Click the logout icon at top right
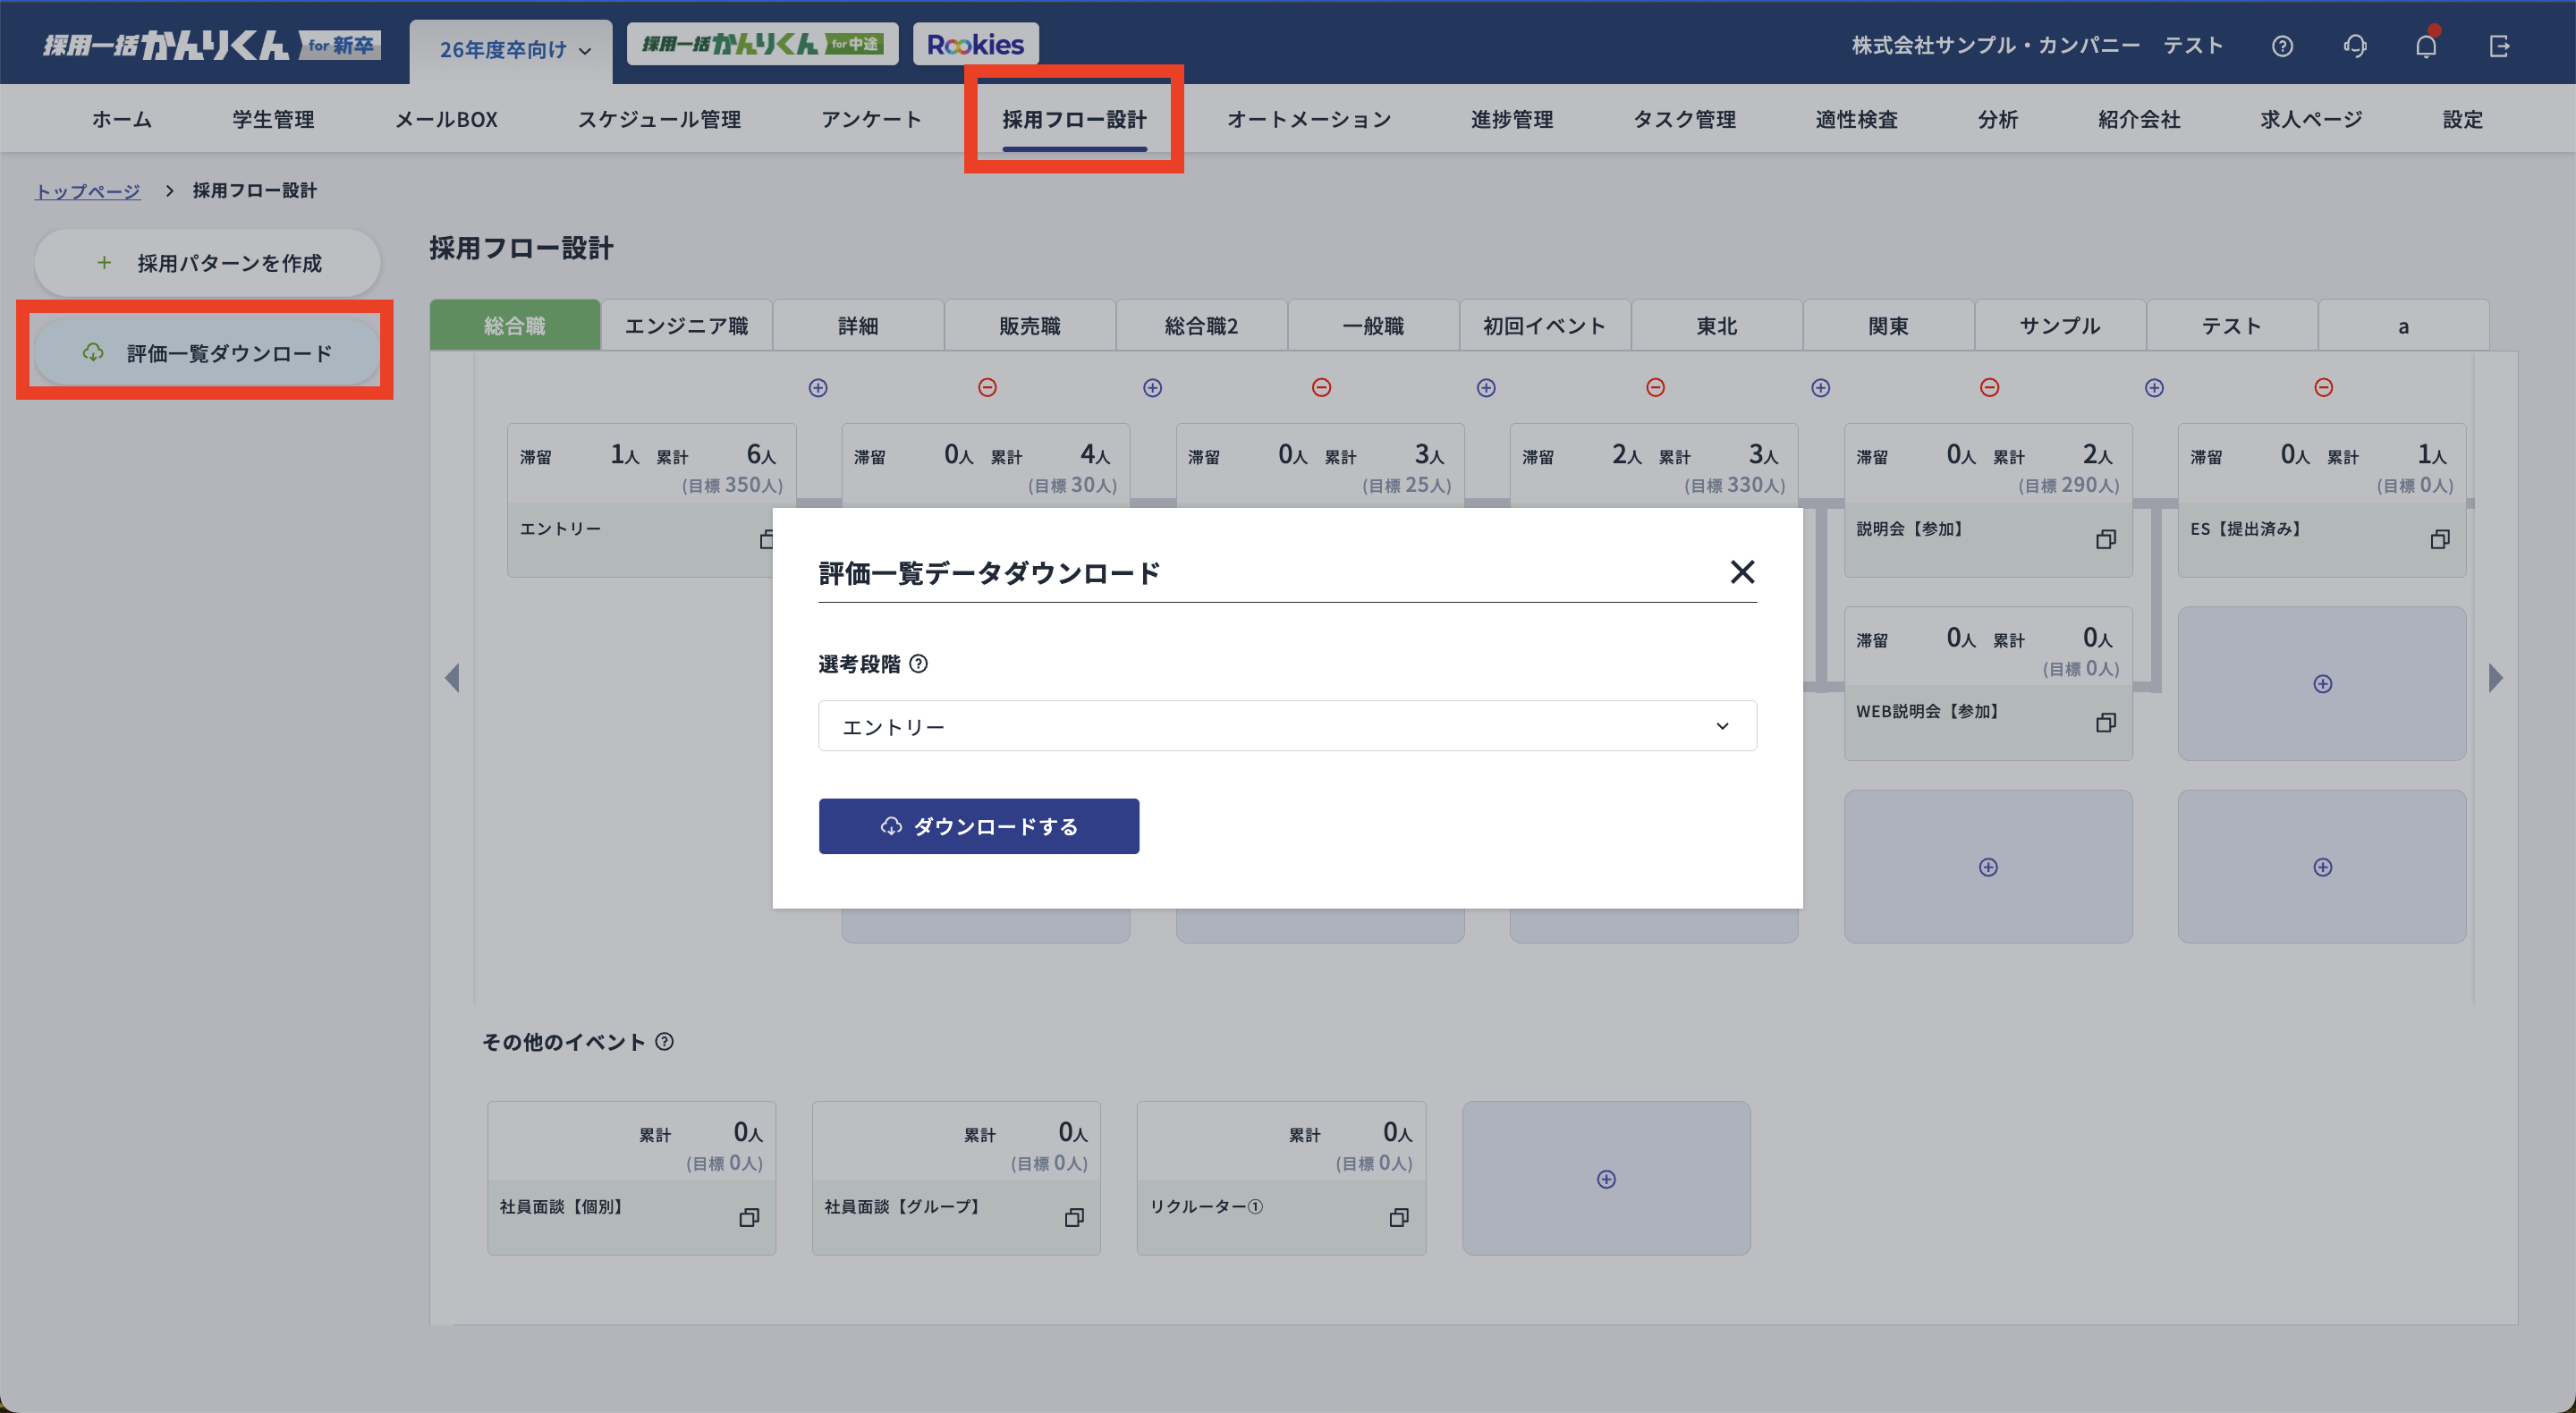 tap(2500, 45)
